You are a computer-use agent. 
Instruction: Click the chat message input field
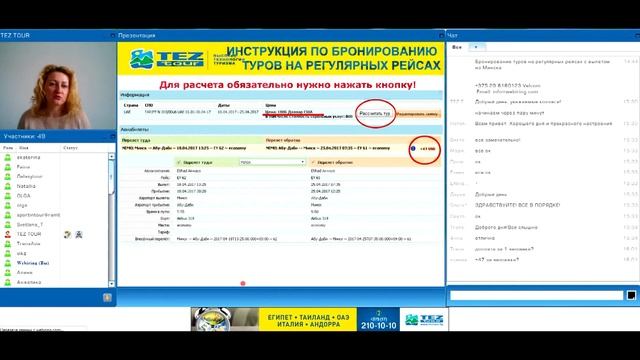click(x=536, y=295)
